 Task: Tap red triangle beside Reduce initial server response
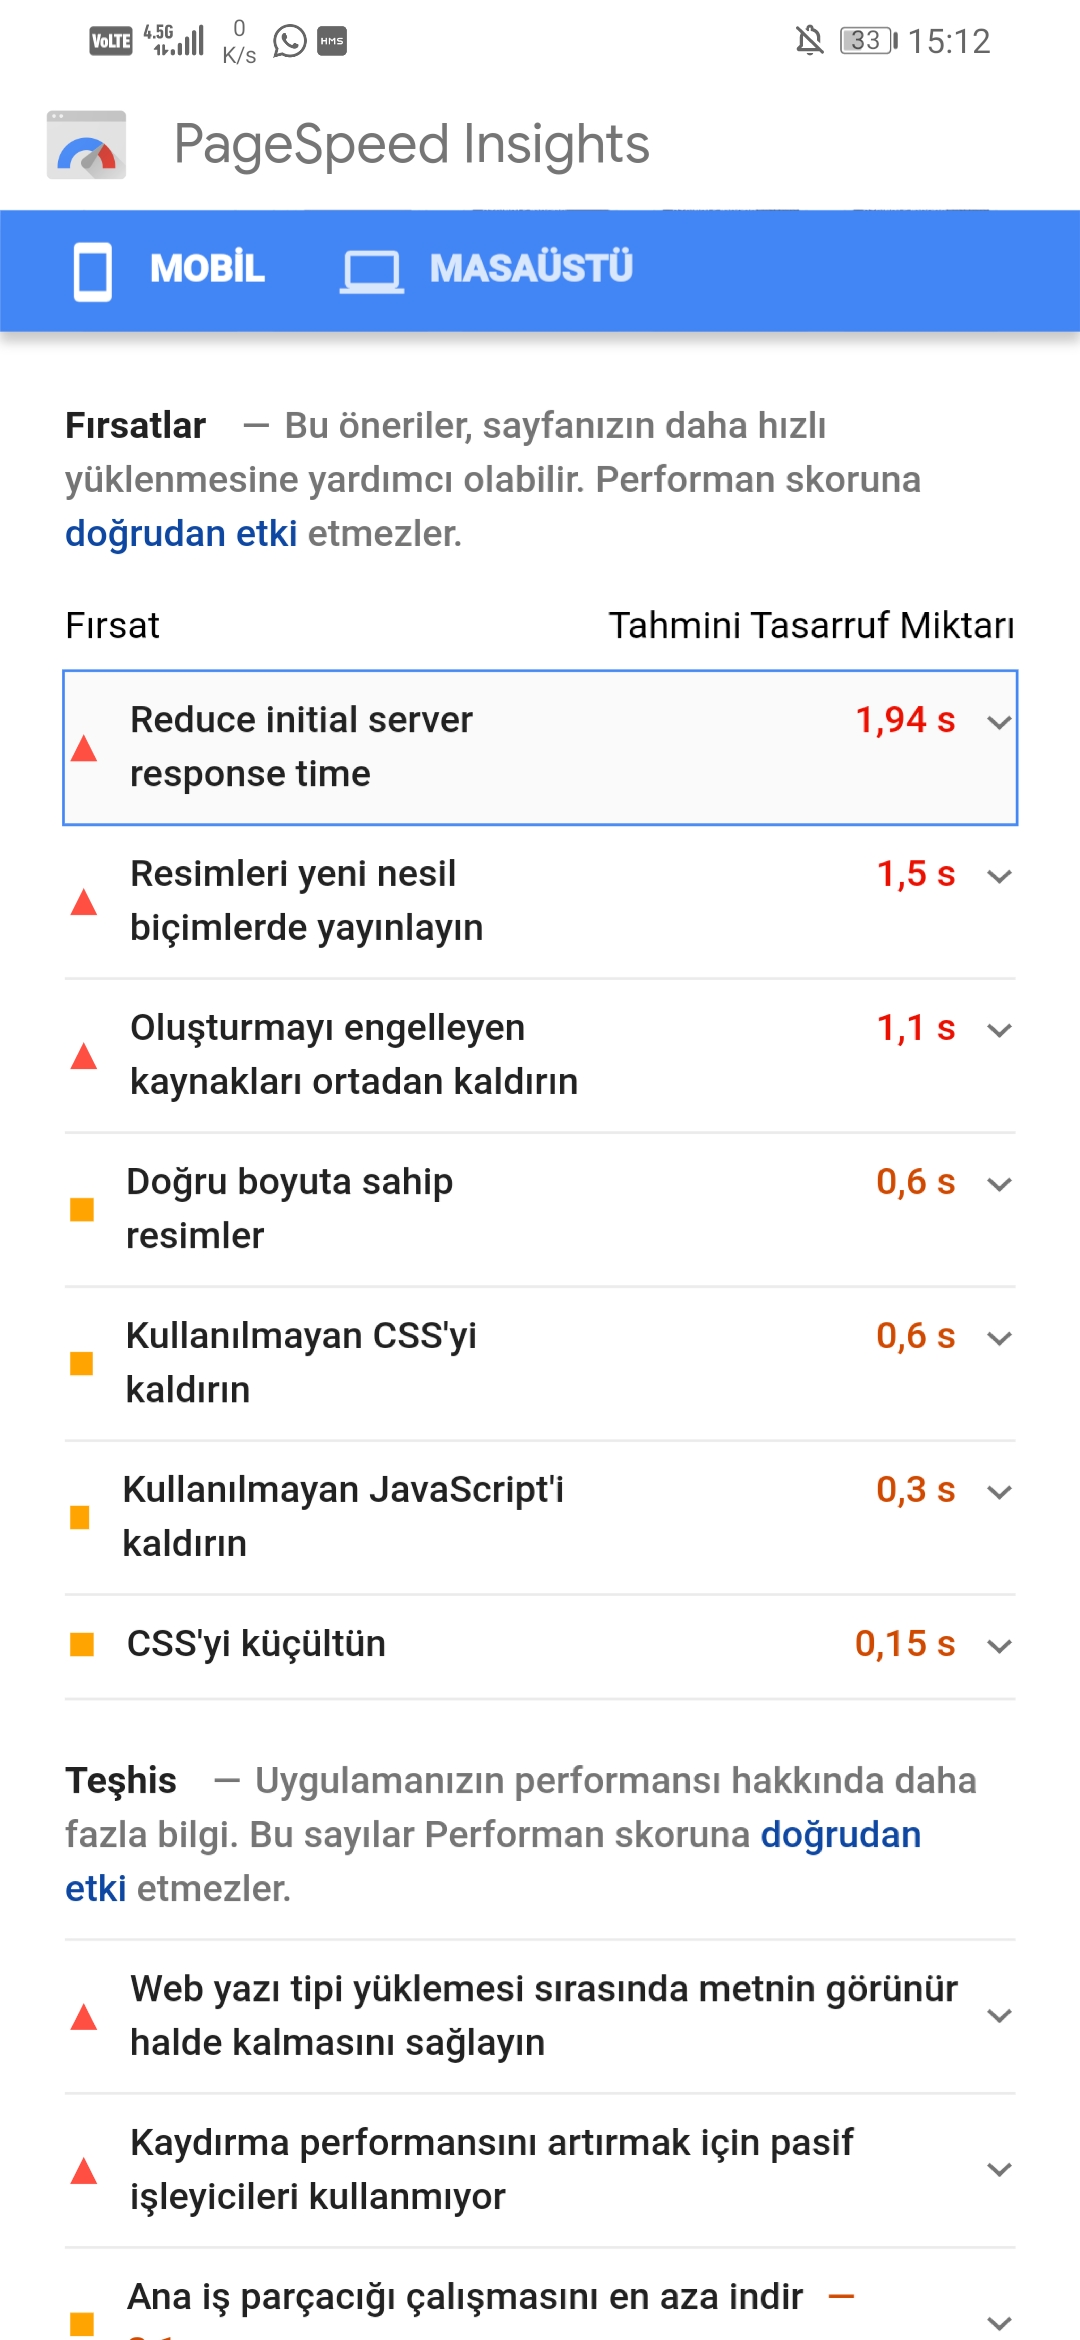(84, 748)
